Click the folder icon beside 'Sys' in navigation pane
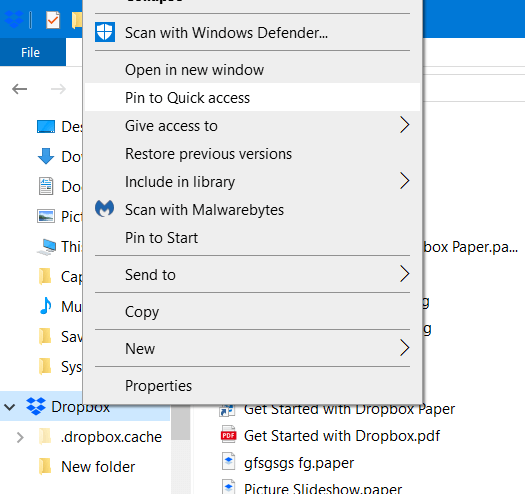This screenshot has height=494, width=525. [x=45, y=366]
